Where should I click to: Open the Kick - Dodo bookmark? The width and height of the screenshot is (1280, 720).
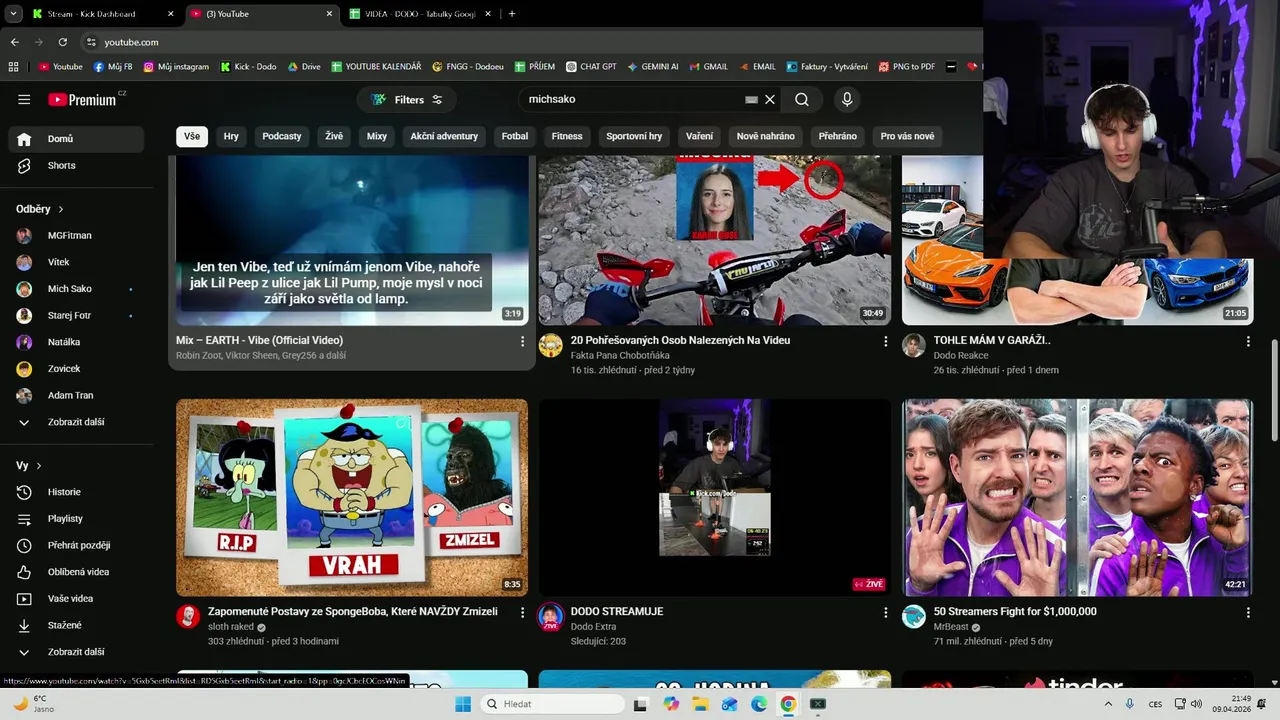click(248, 67)
